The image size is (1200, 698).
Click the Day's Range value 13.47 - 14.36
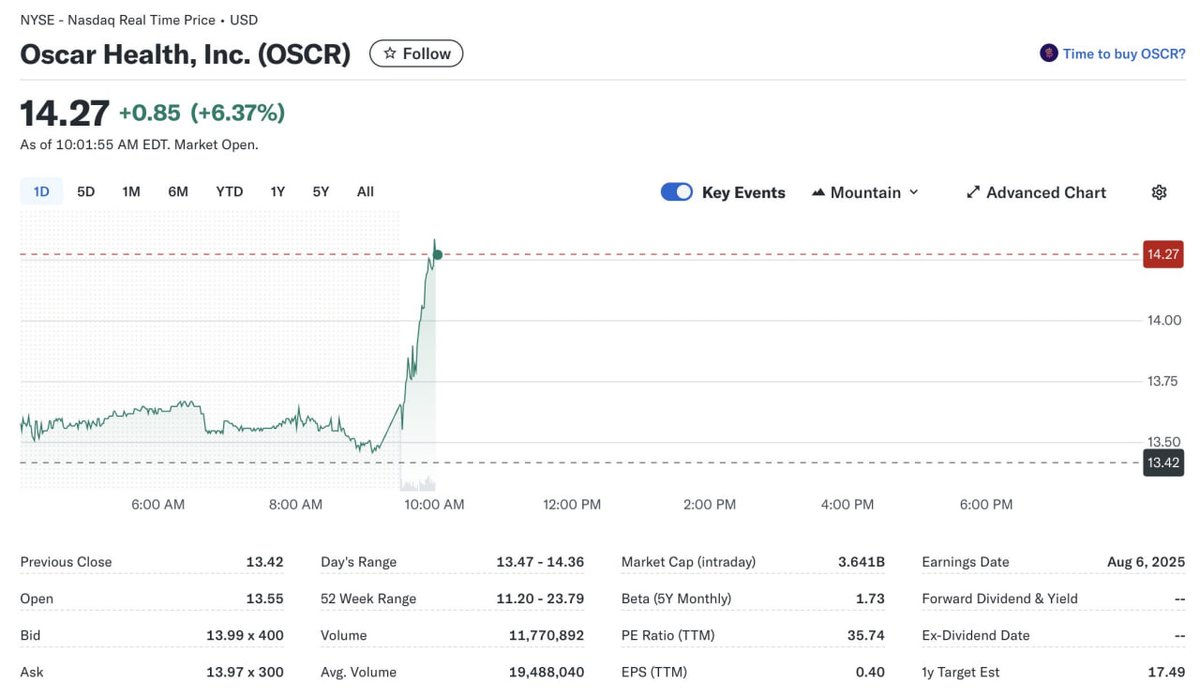[540, 562]
